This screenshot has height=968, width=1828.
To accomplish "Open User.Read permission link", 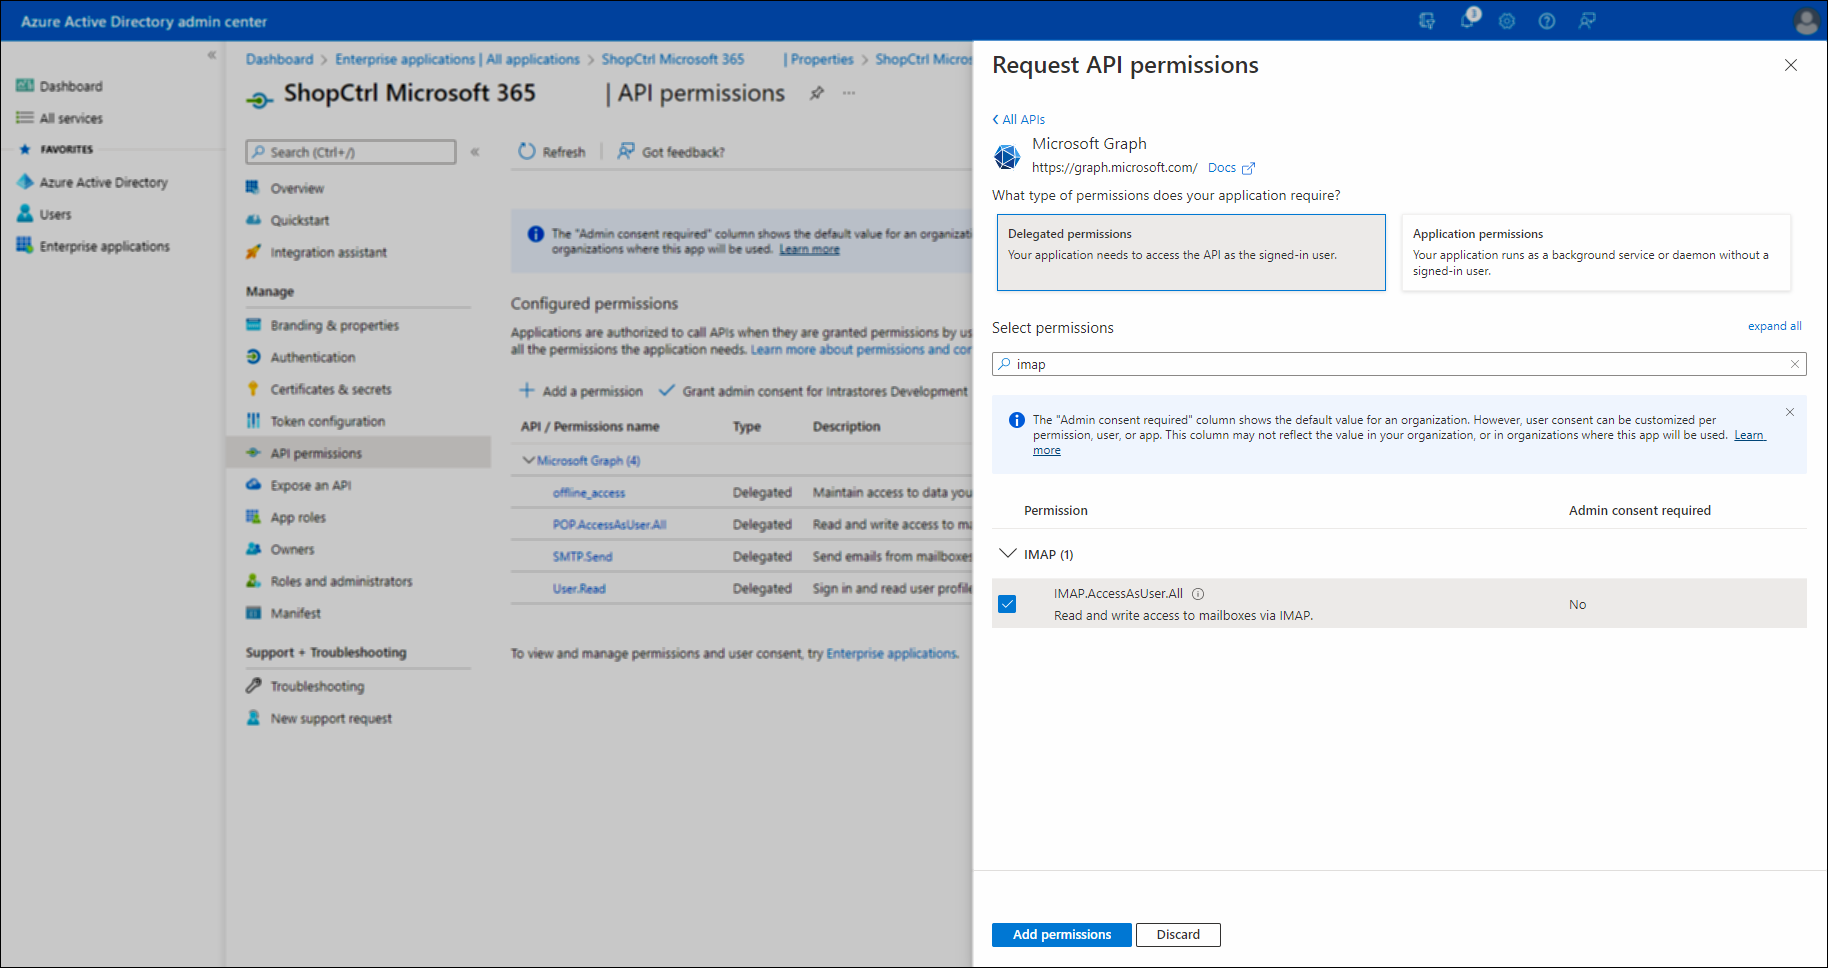I will coord(579,589).
